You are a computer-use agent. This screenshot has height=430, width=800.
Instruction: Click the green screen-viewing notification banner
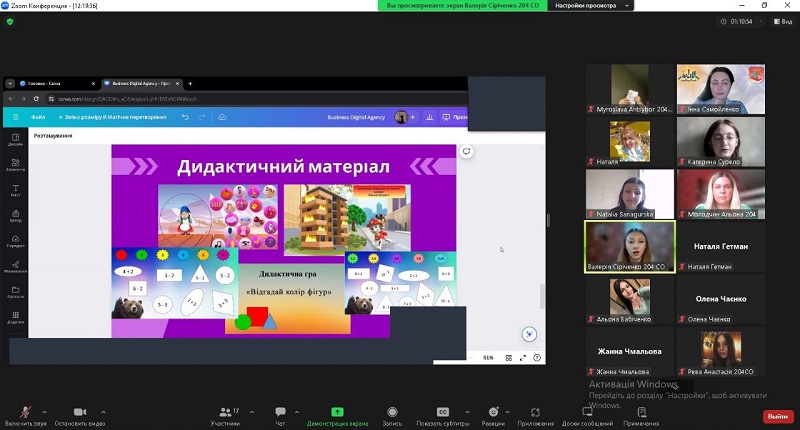(463, 6)
